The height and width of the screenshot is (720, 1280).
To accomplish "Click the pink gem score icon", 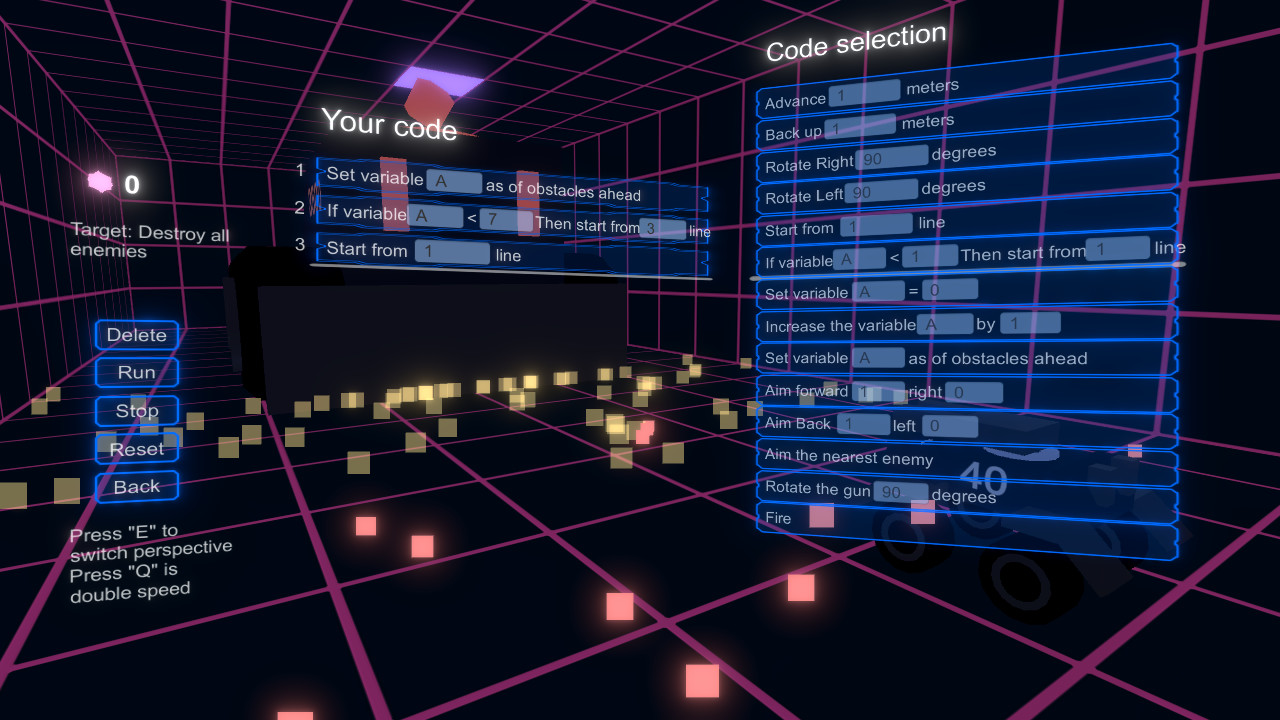I will [x=100, y=182].
